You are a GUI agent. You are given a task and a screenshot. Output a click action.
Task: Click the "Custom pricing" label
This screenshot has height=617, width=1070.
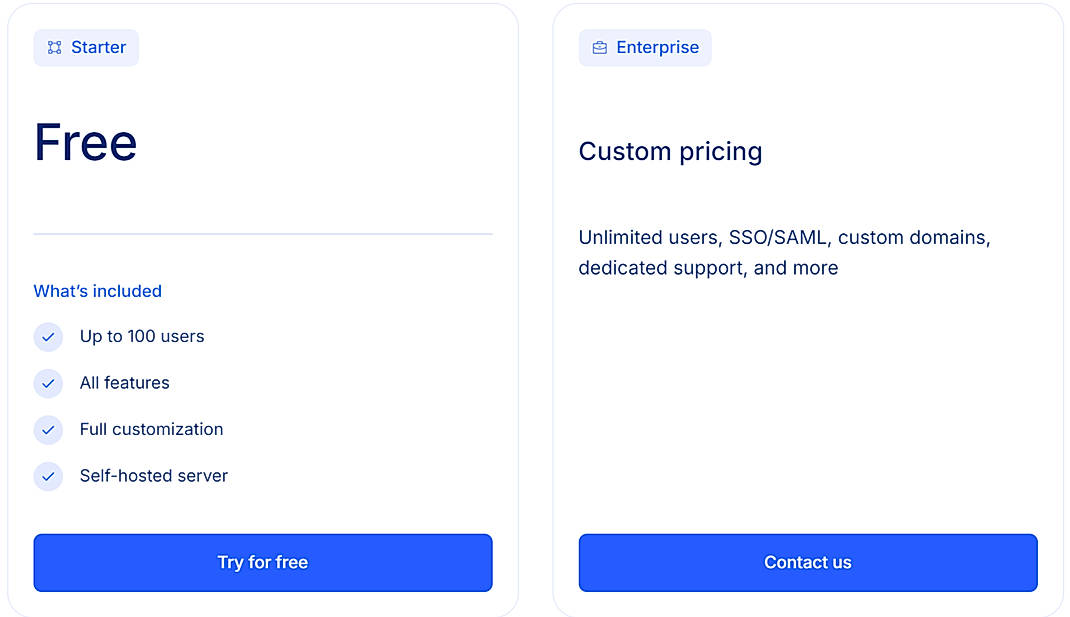[x=670, y=151]
